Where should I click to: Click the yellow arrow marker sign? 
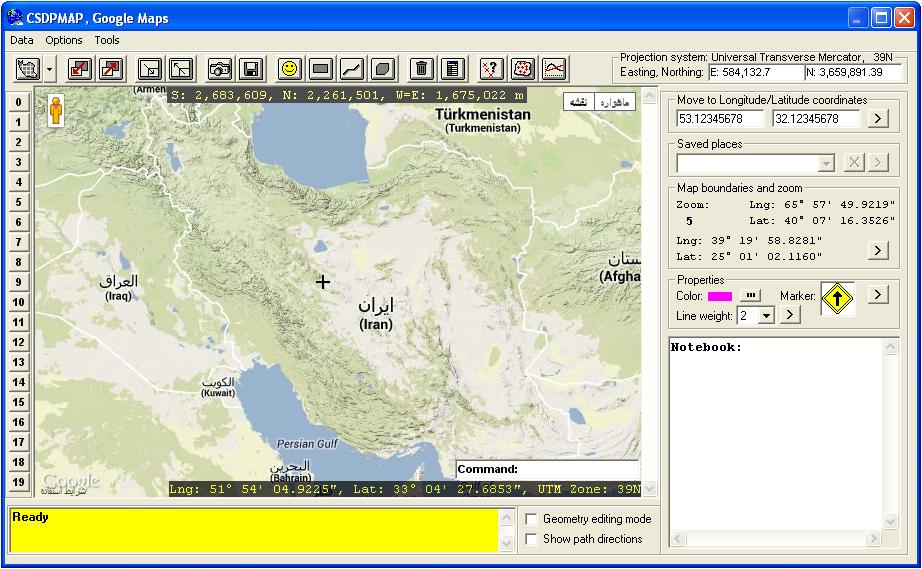point(837,299)
